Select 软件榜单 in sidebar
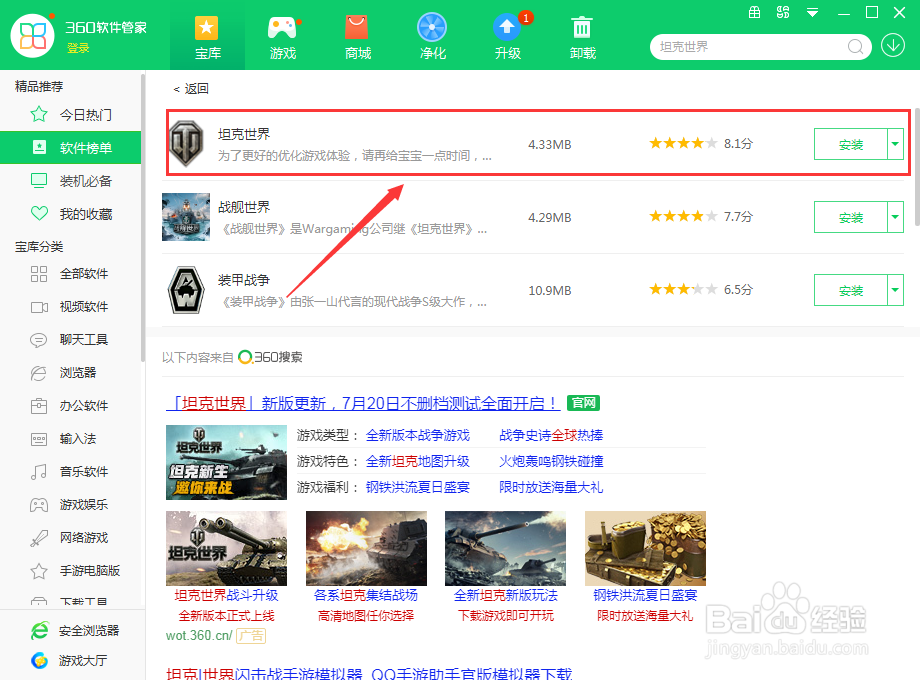920x680 pixels. 70,147
